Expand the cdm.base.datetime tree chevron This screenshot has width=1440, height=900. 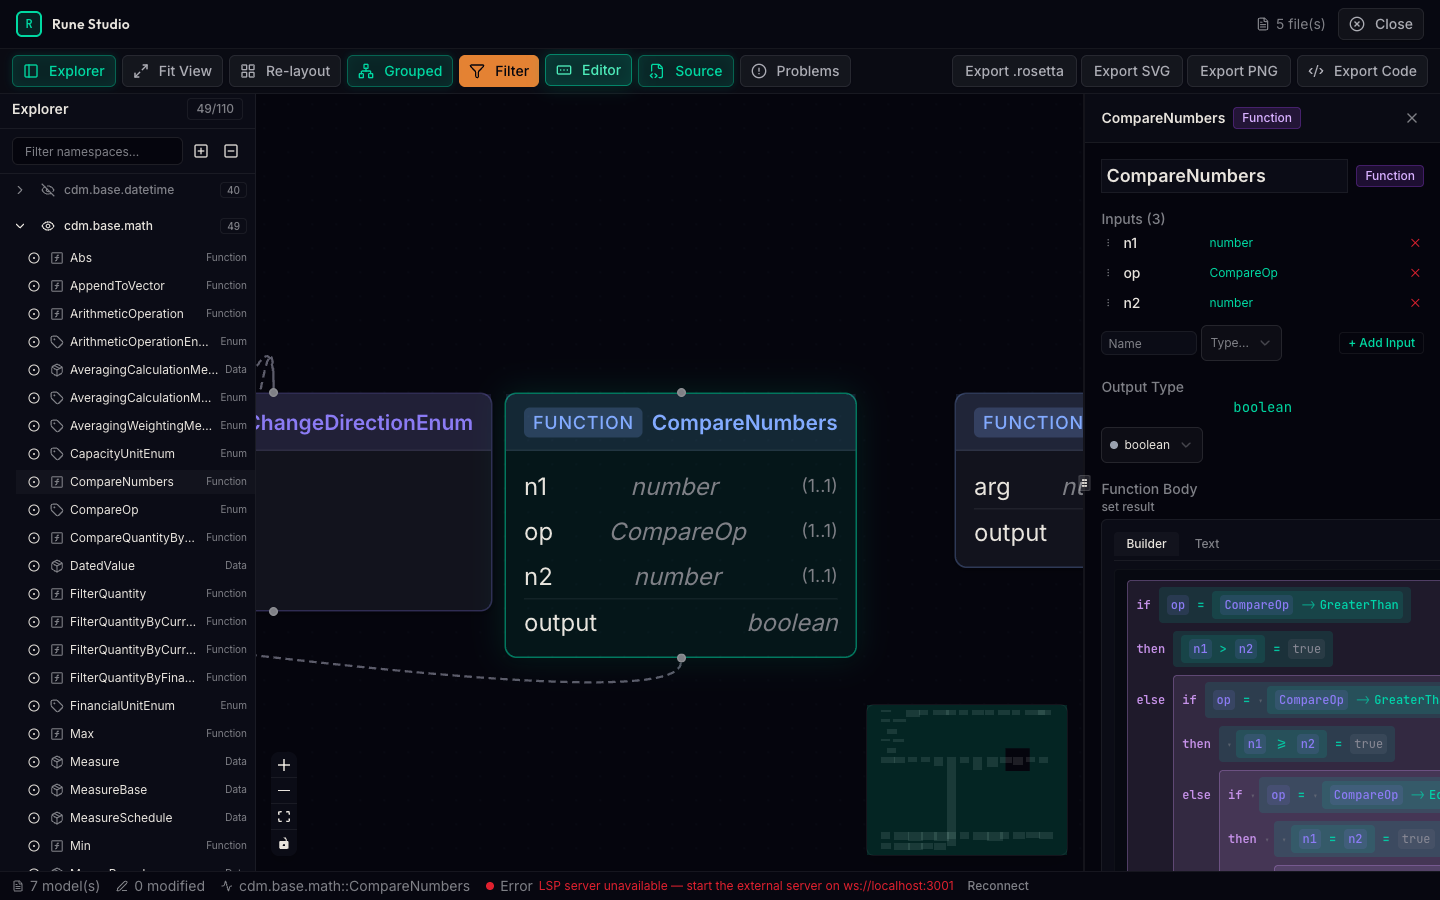click(19, 189)
